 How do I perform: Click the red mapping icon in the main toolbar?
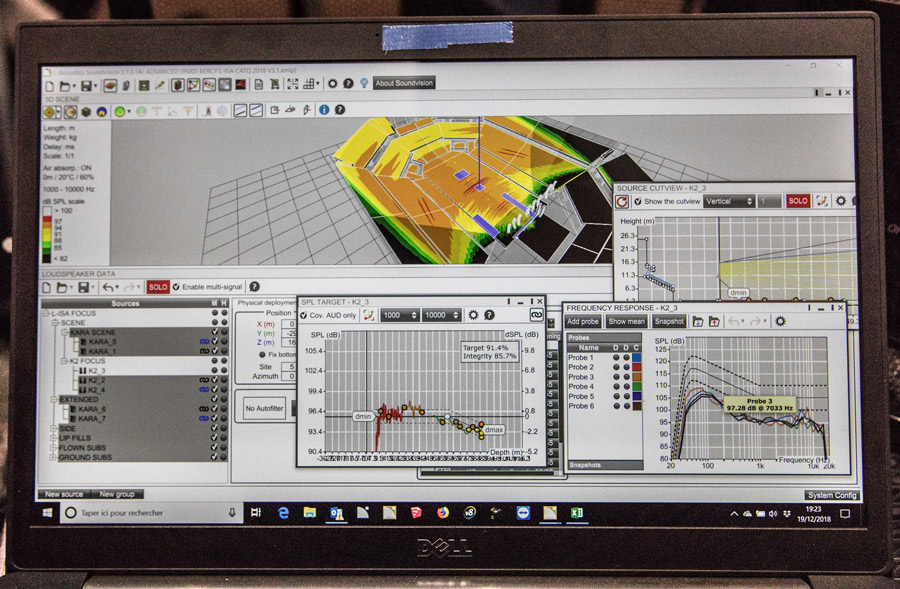click(x=240, y=85)
